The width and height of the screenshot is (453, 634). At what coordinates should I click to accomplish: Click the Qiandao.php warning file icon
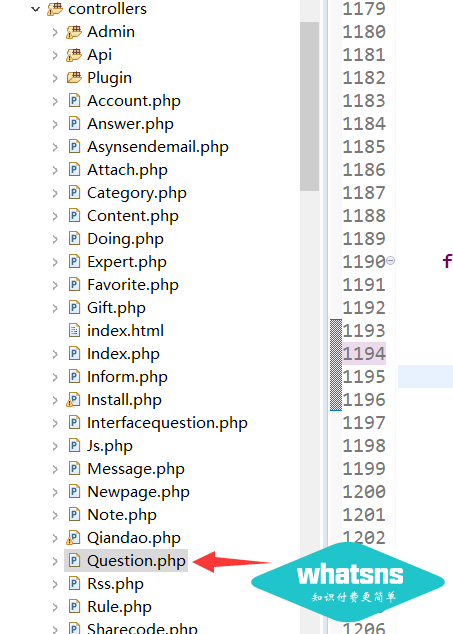pyautogui.click(x=73, y=538)
